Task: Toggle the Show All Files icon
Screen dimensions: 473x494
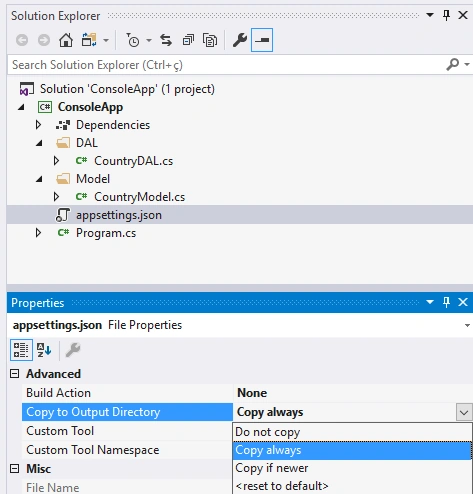Action: (210, 40)
